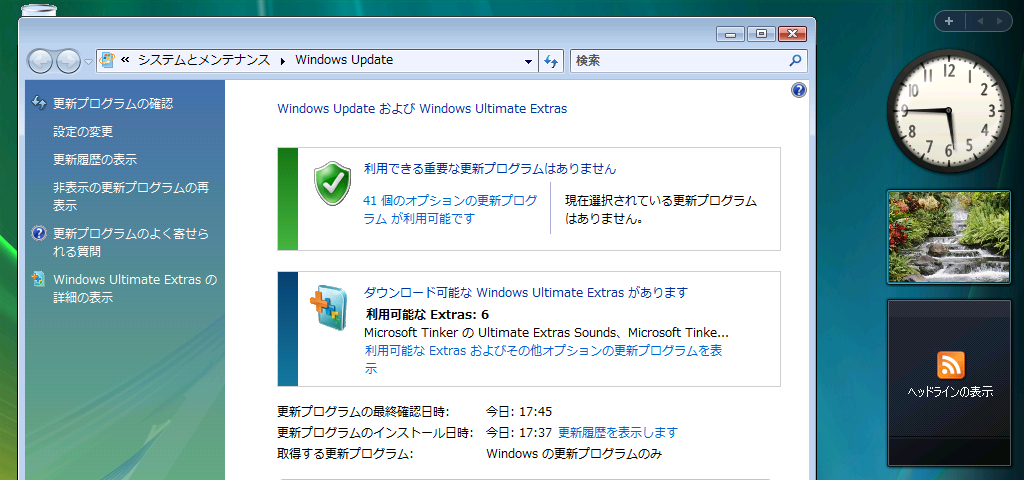The width and height of the screenshot is (1024, 480).
Task: Open 設定の変更 in the sidebar
Action: pyautogui.click(x=83, y=131)
